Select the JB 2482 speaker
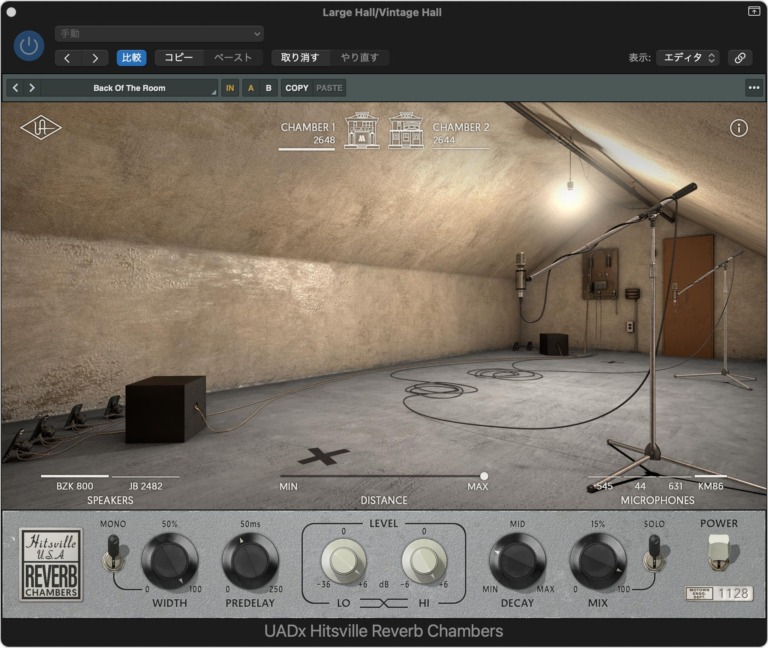 point(145,486)
